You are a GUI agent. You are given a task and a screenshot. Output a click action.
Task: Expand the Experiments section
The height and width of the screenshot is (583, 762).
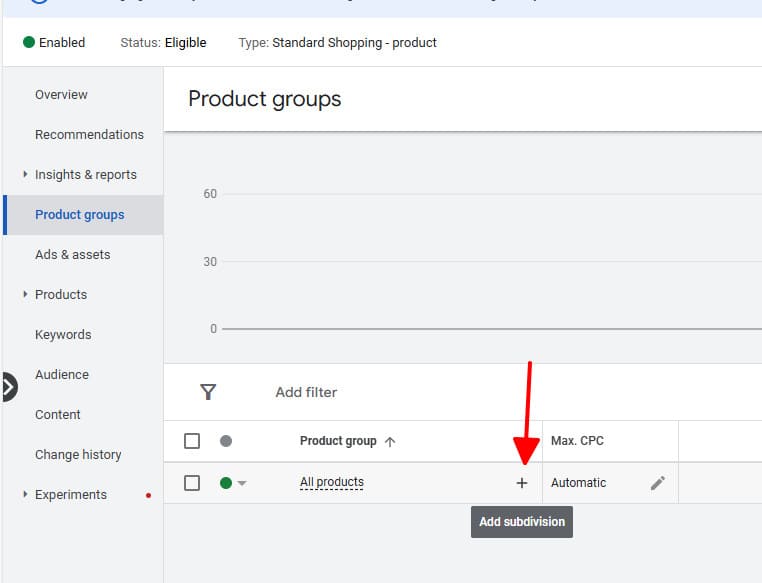(x=25, y=494)
